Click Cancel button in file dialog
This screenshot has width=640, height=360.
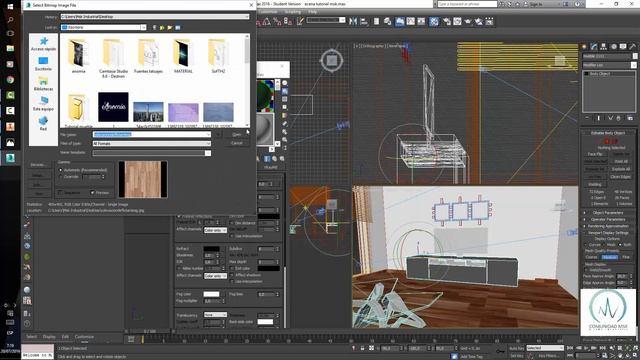point(236,143)
